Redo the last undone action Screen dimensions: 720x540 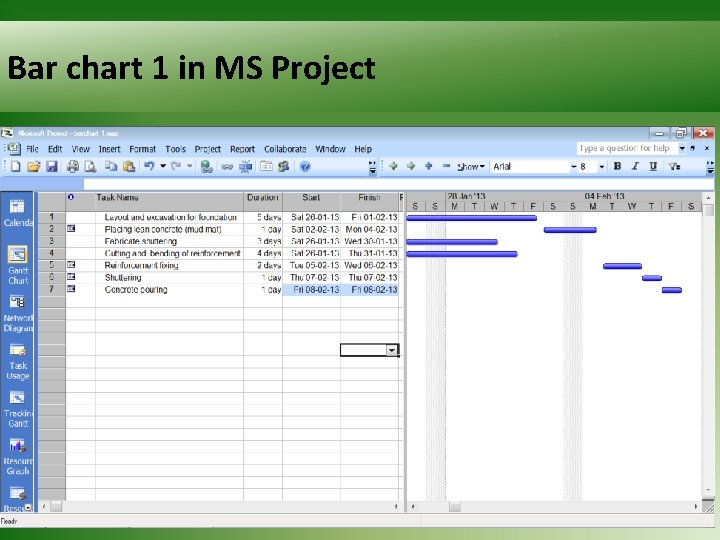tap(176, 166)
